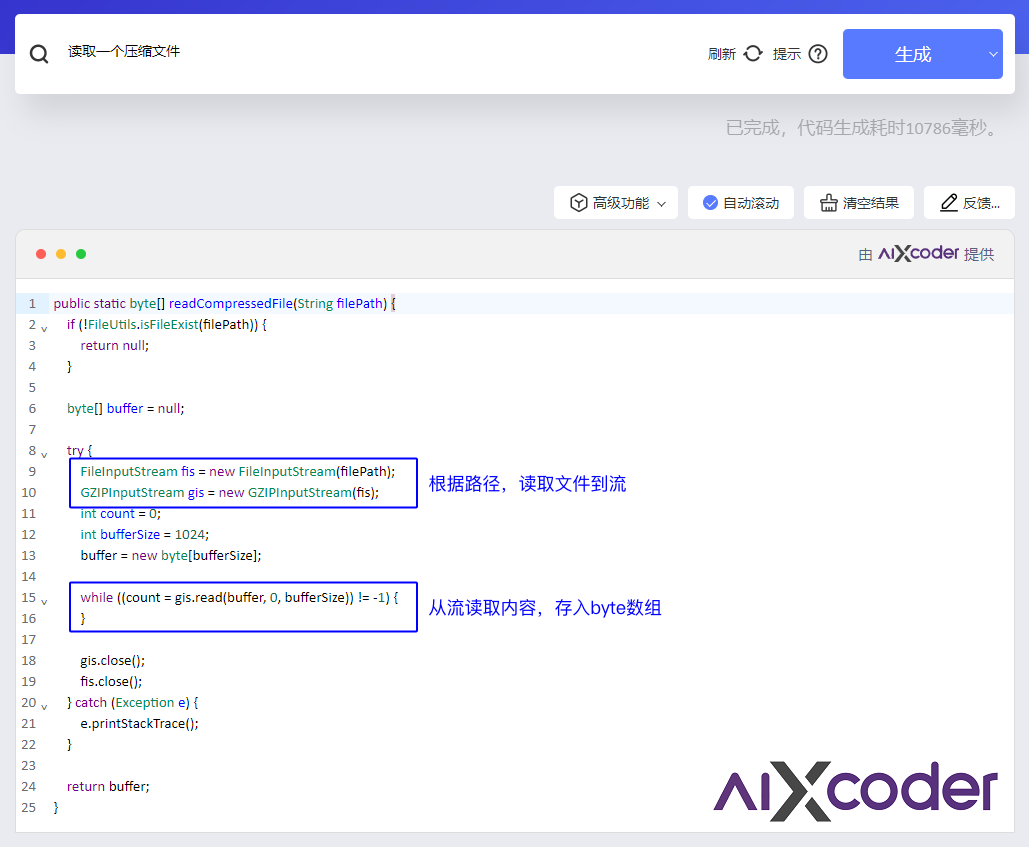This screenshot has width=1029, height=847.
Task: Click the aiXcoder logo in header
Action: [x=919, y=253]
